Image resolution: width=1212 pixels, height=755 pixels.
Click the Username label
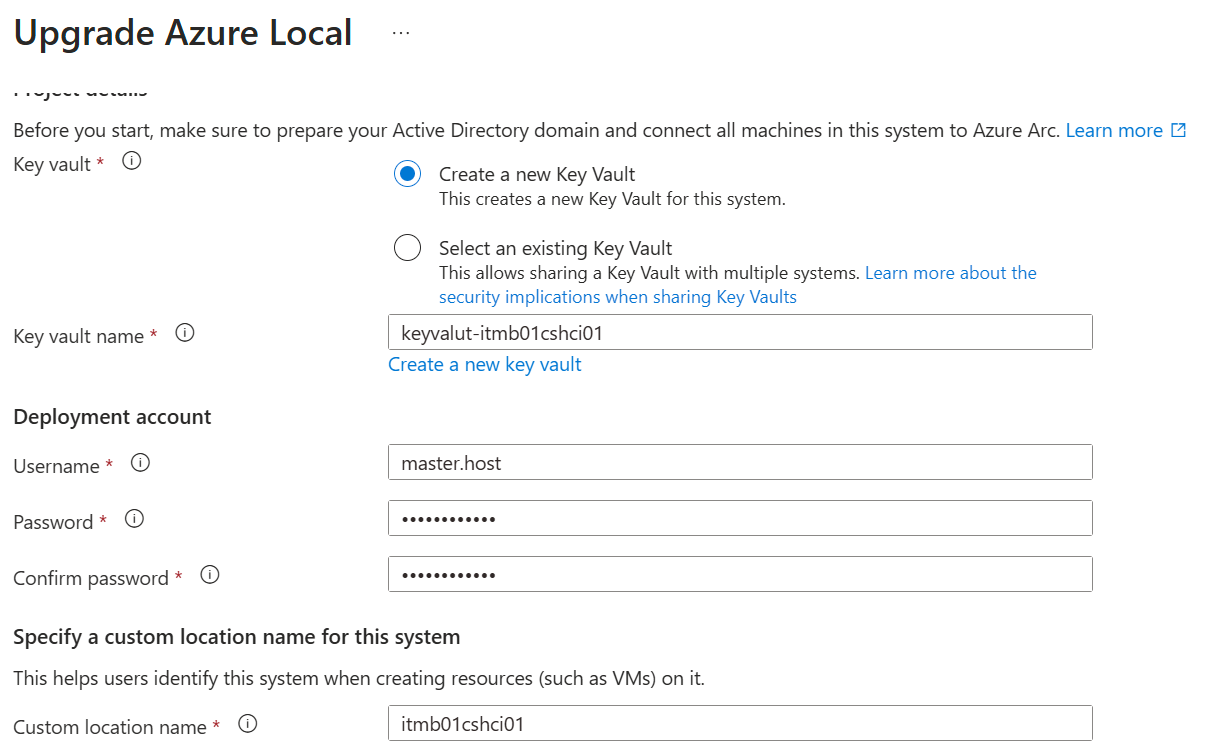coord(57,466)
